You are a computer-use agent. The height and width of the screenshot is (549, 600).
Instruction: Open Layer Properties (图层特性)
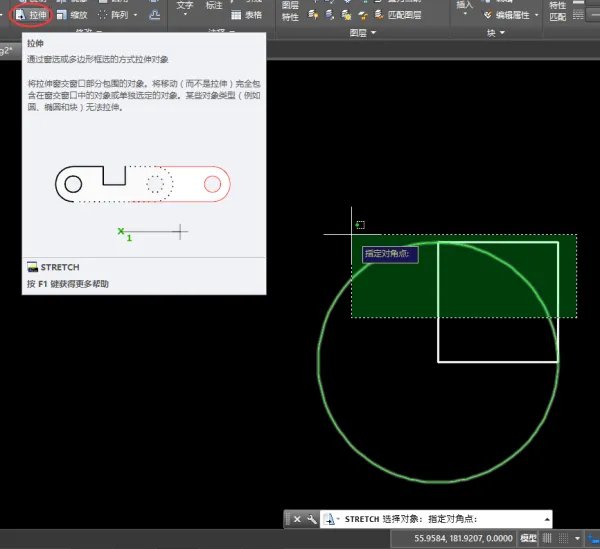(290, 11)
